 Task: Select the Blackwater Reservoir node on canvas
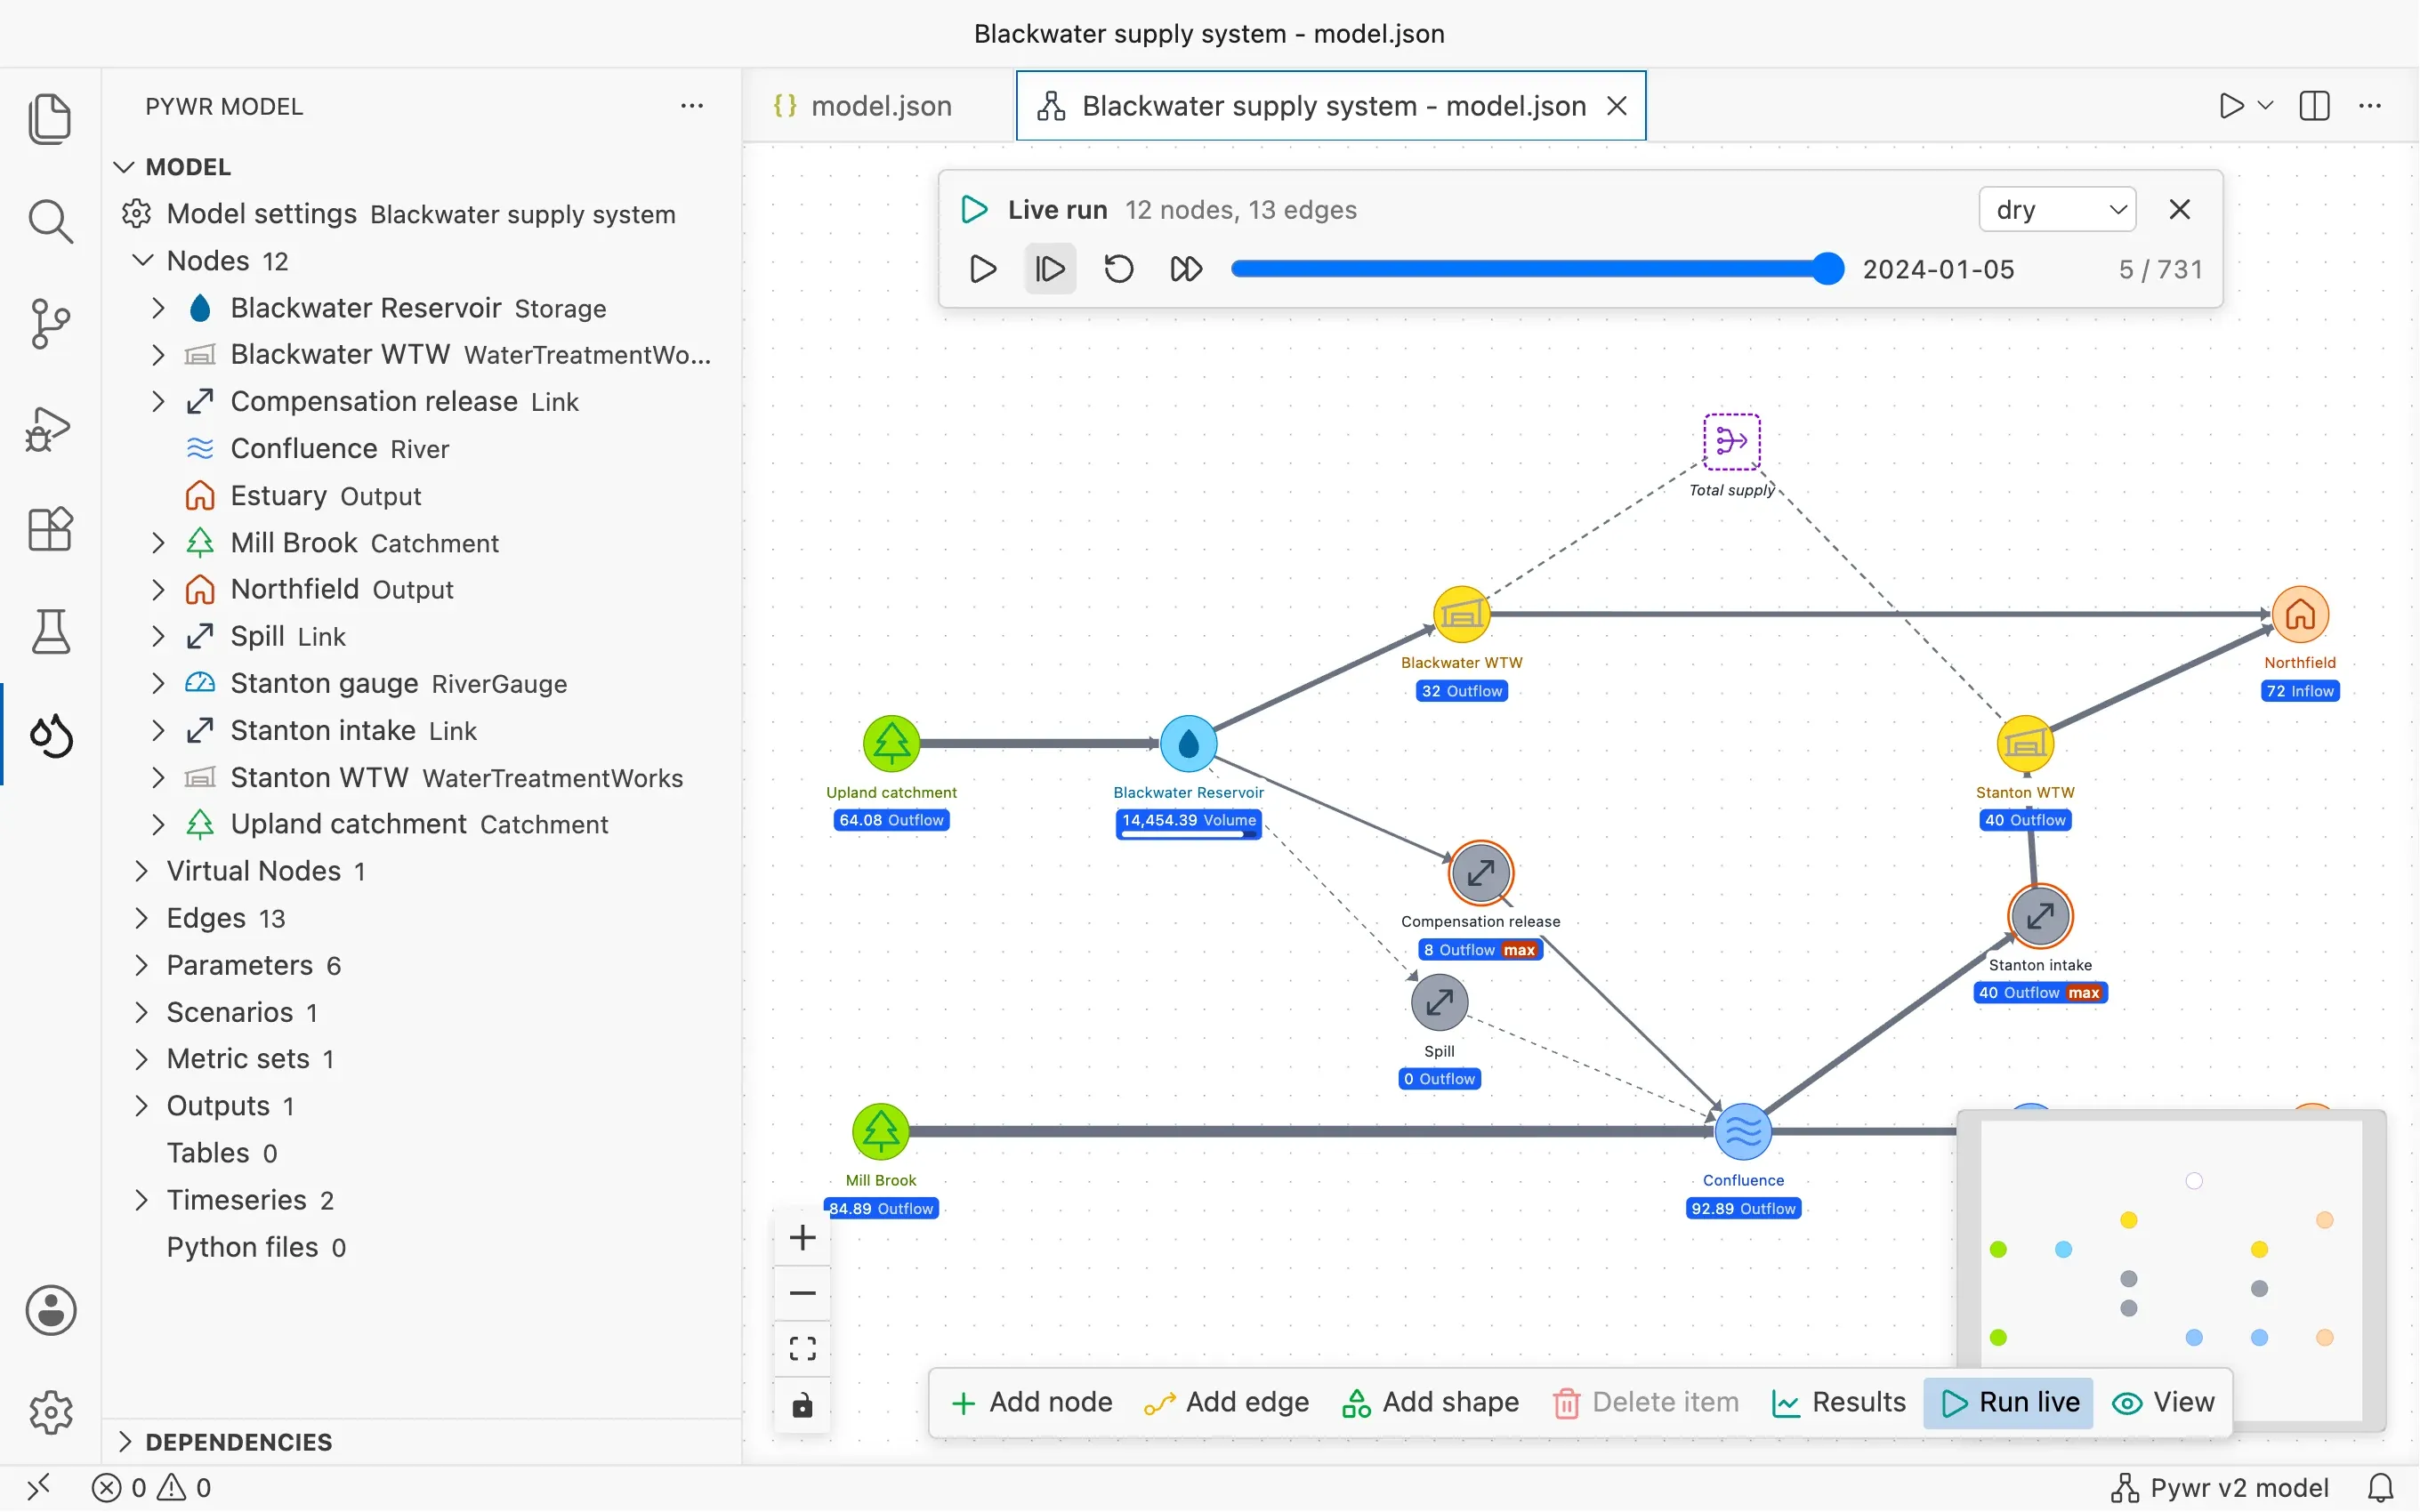(x=1188, y=743)
